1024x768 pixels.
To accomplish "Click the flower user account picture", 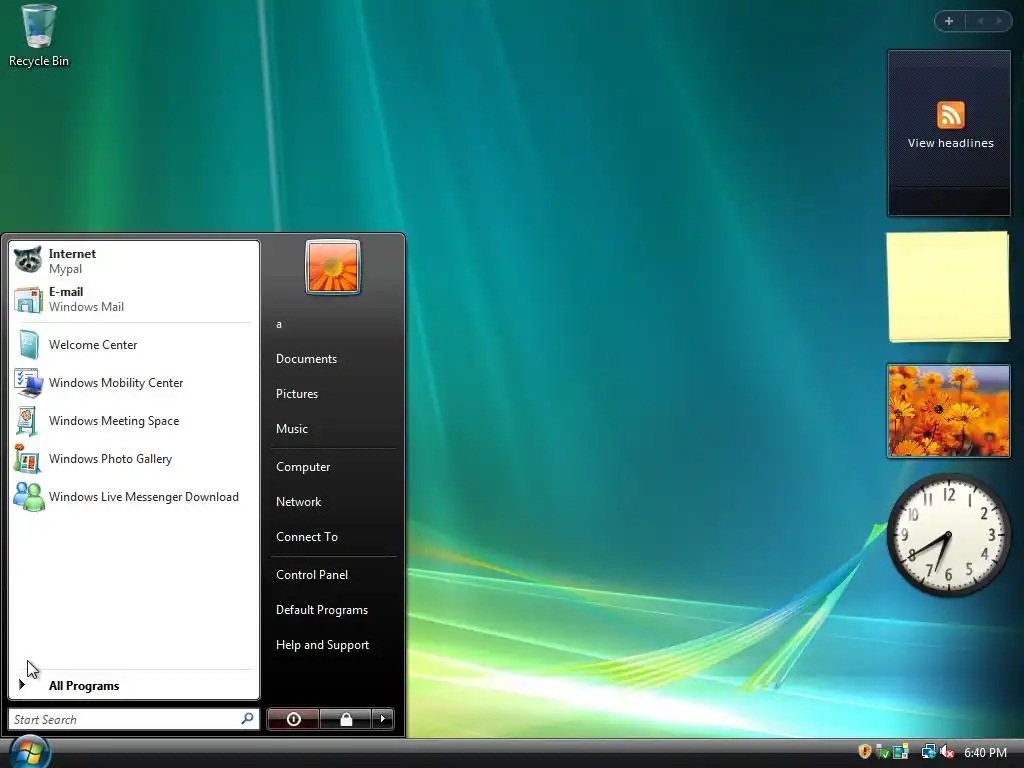I will click(x=333, y=267).
